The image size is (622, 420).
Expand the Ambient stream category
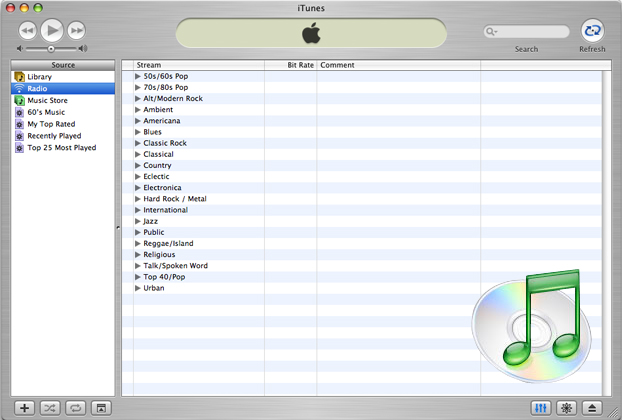138,109
